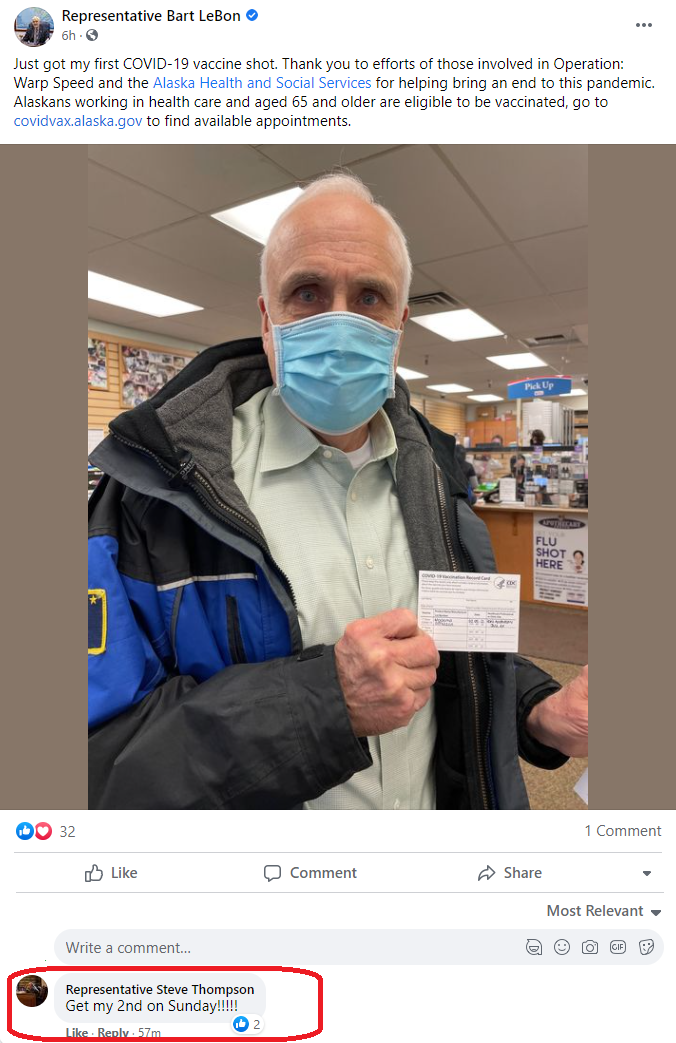This screenshot has width=676, height=1043.
Task: Open the Alaska Health and Social Services link
Action: [x=262, y=83]
